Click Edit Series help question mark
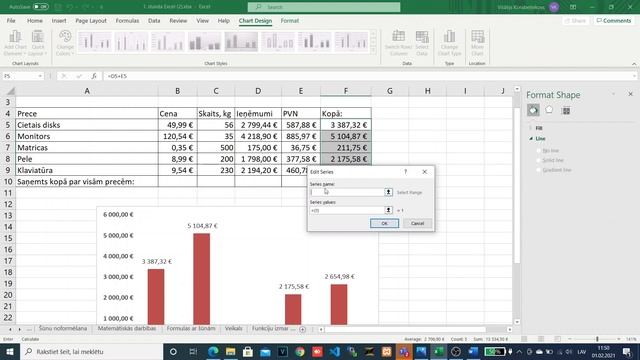The image size is (640, 360). (x=405, y=172)
